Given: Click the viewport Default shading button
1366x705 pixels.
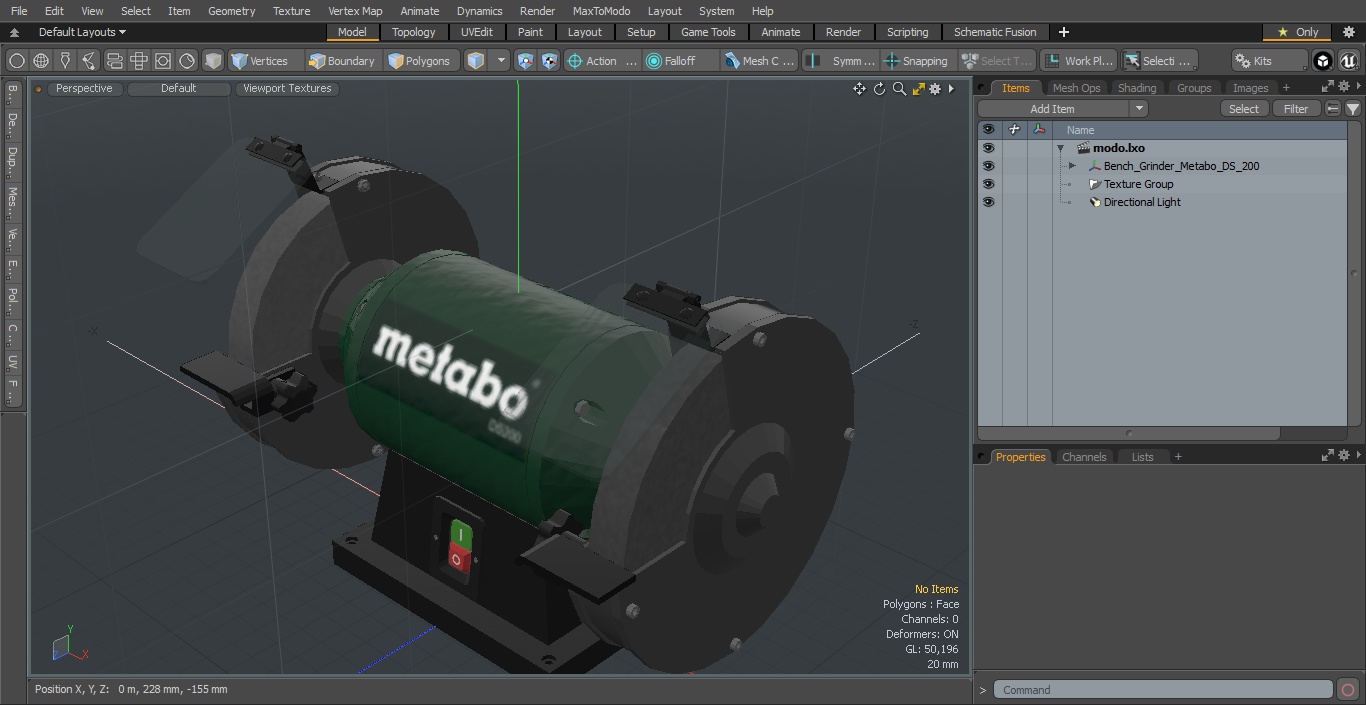Looking at the screenshot, I should [x=178, y=88].
